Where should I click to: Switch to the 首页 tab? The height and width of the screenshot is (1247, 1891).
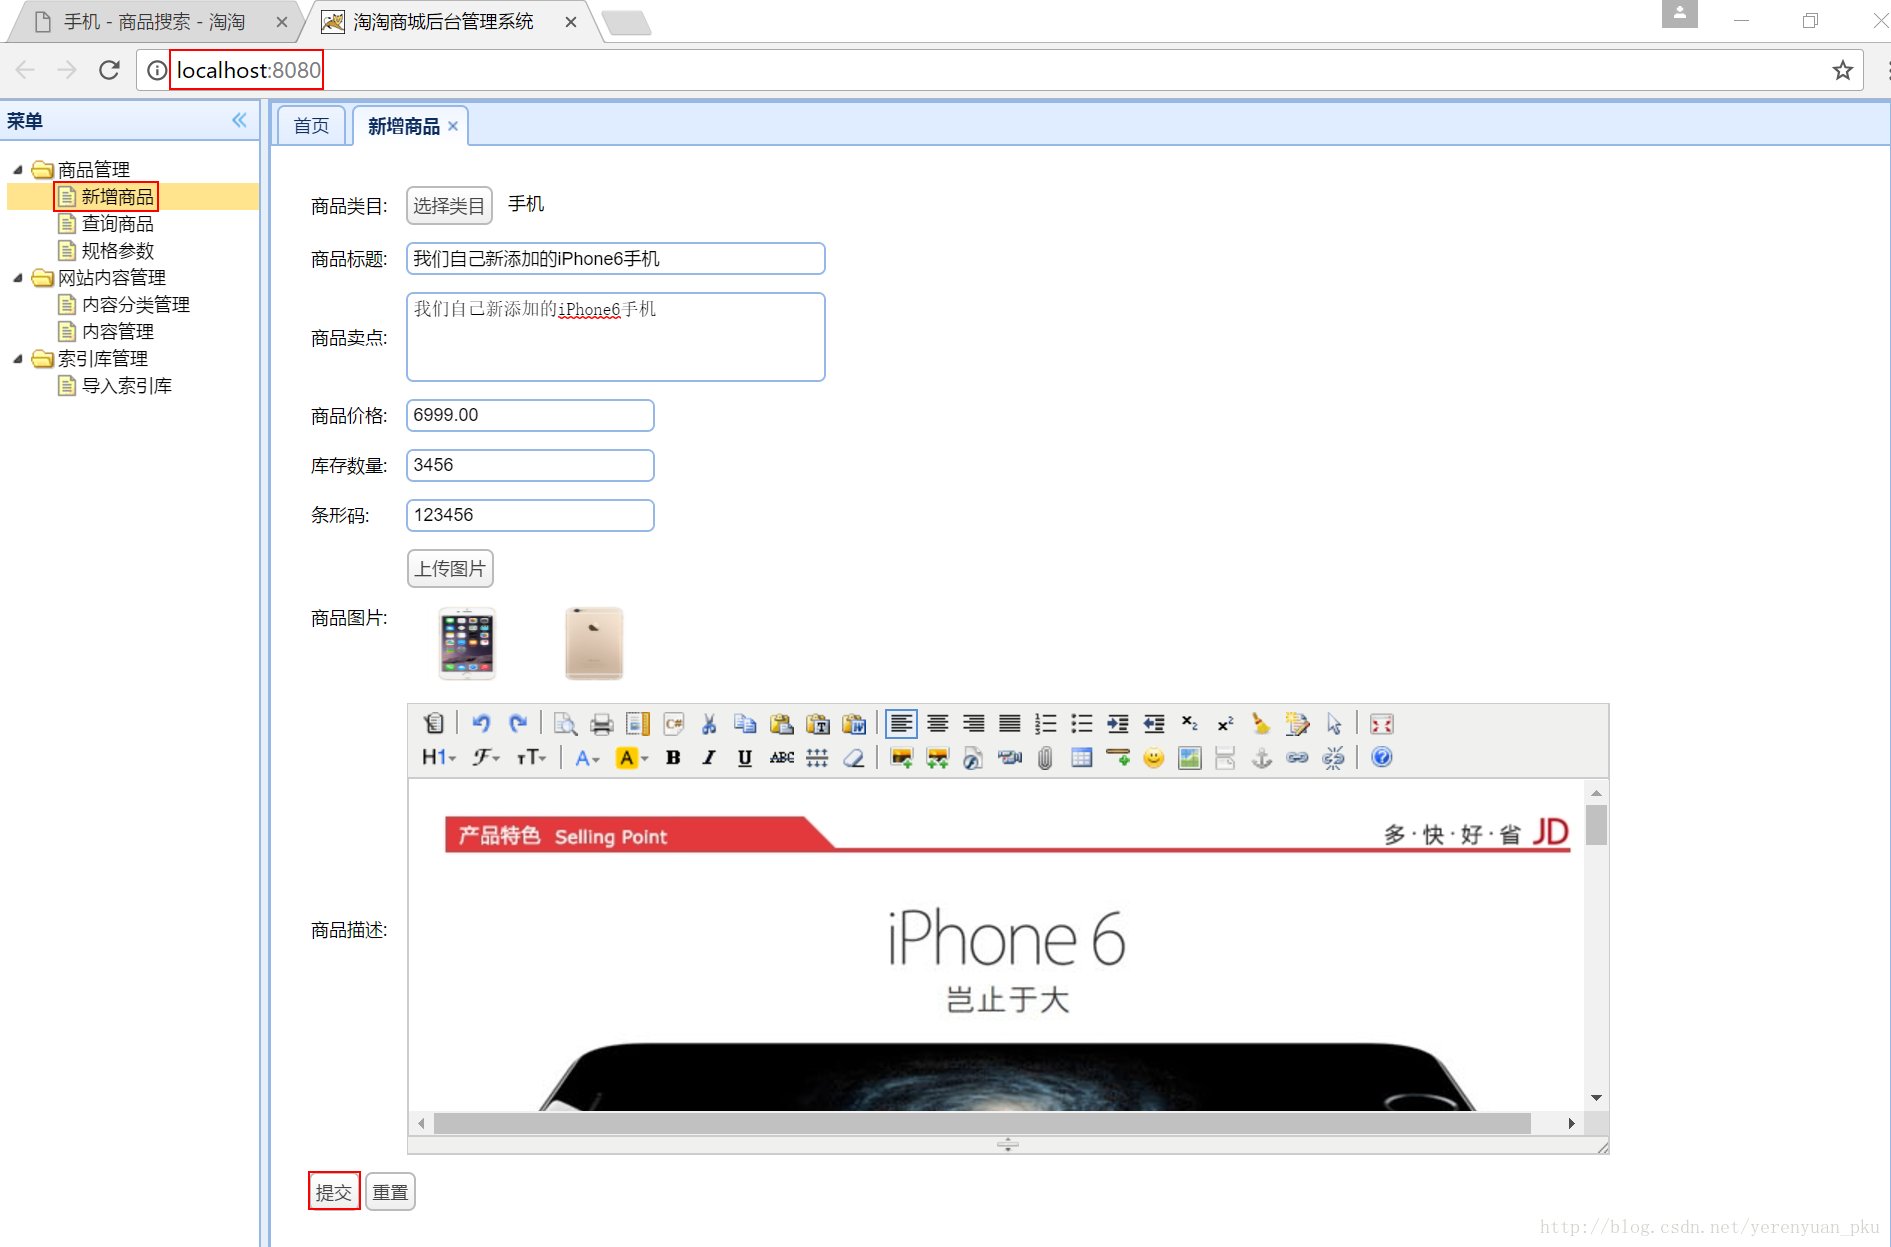311,126
